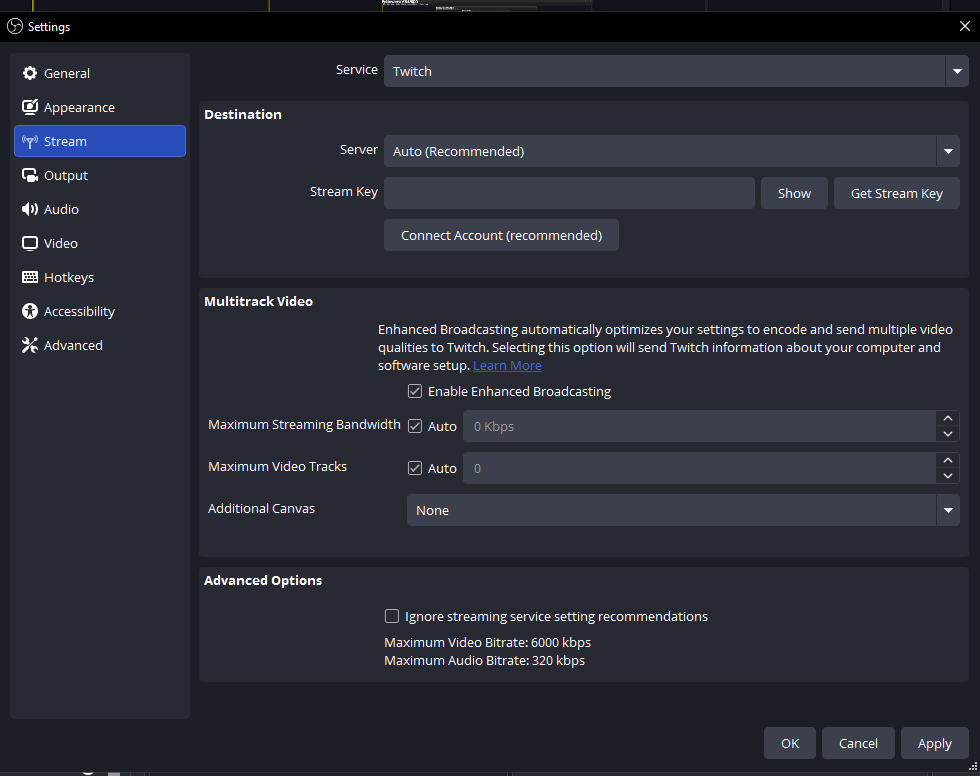This screenshot has height=776, width=980.
Task: Click Connect Account (recommended)
Action: [501, 234]
